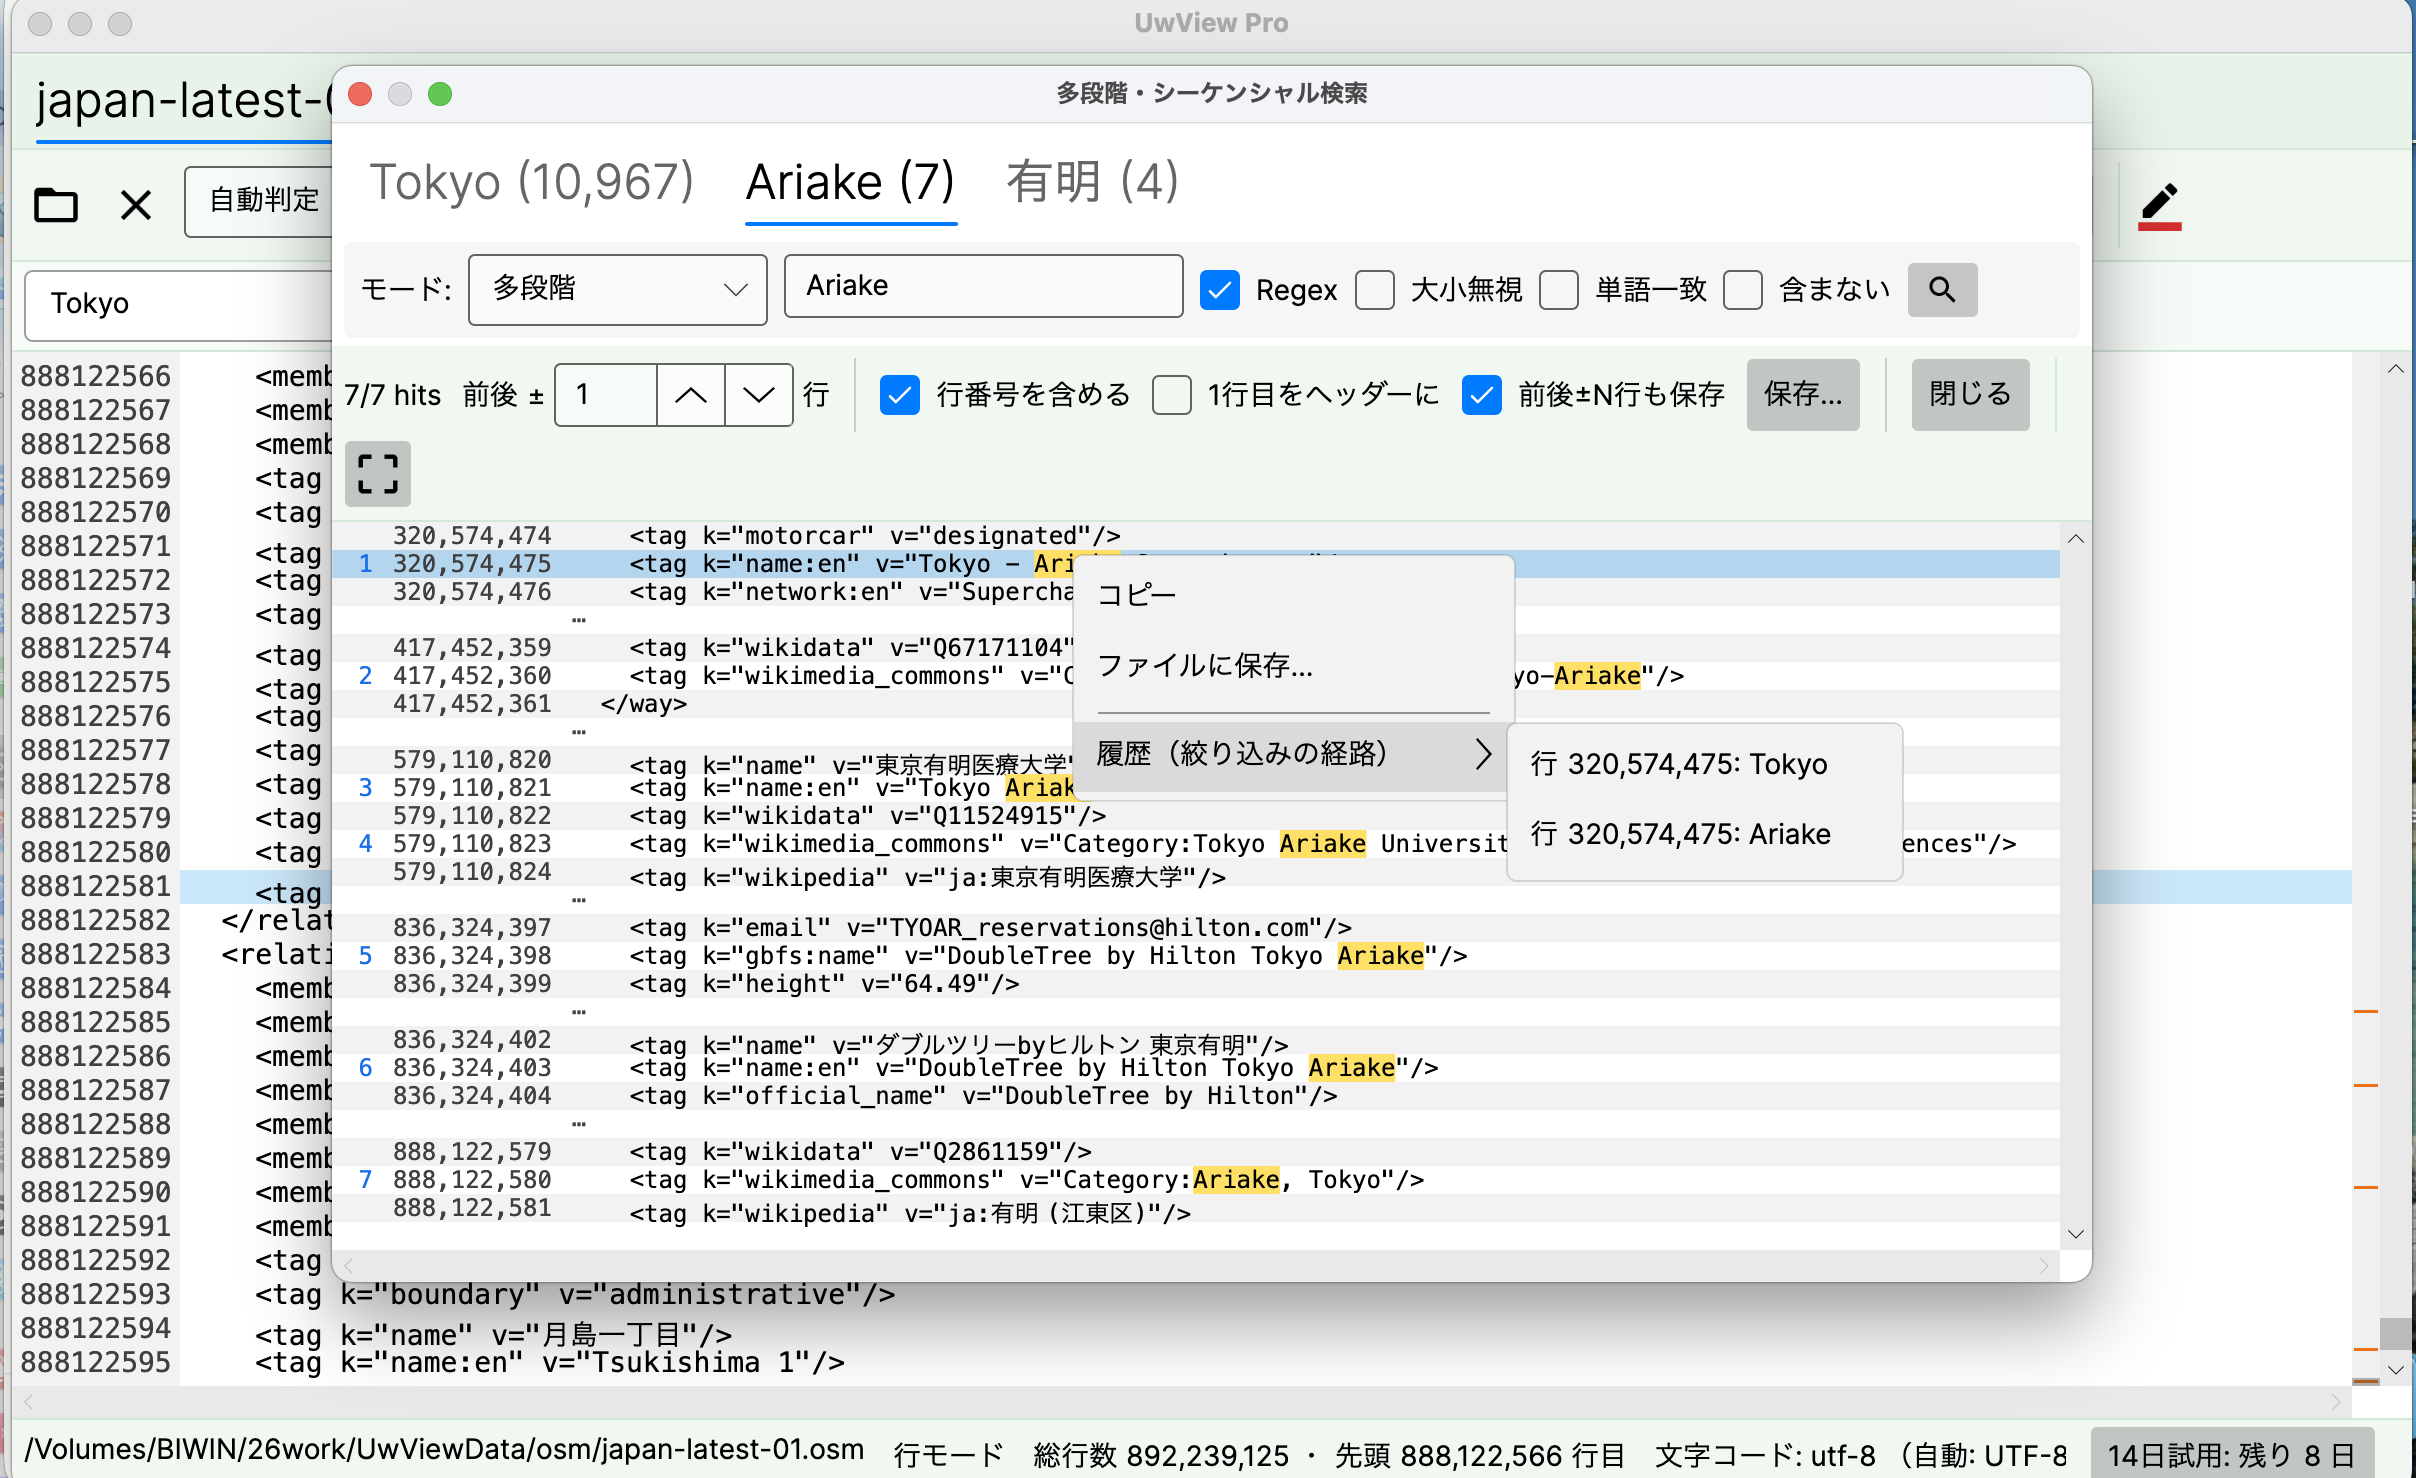Increase context lines with up stepper arrow
The image size is (2416, 1478).
(691, 395)
